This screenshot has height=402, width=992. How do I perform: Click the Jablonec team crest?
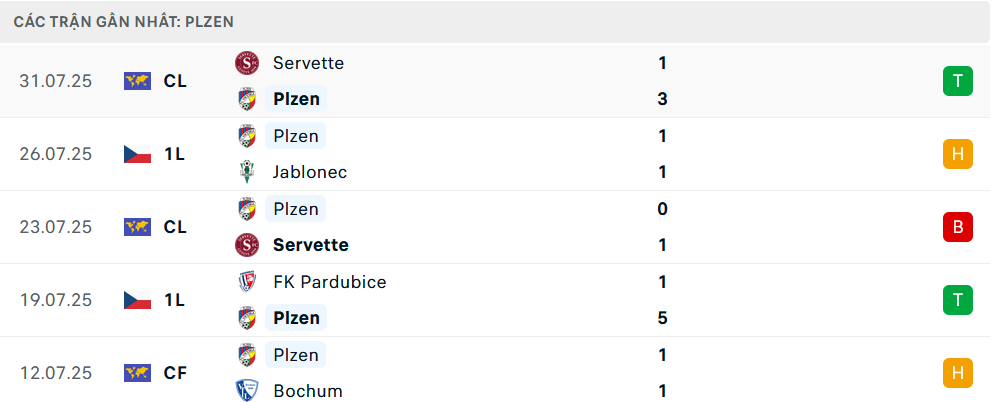(x=247, y=172)
